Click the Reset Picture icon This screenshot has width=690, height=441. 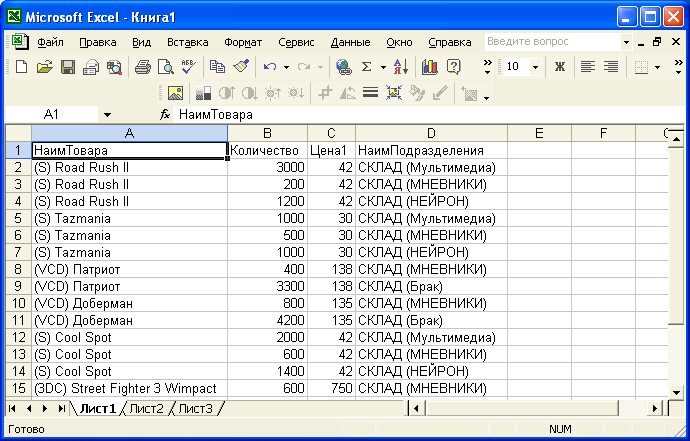[470, 93]
